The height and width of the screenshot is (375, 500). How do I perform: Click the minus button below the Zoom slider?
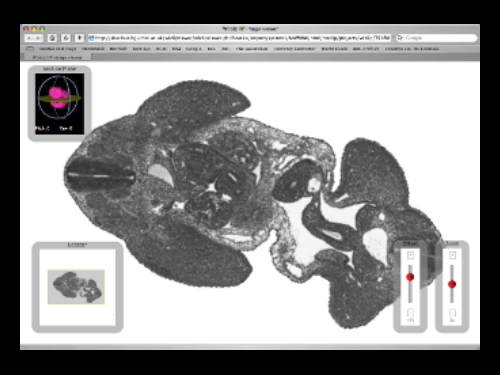coord(452,313)
